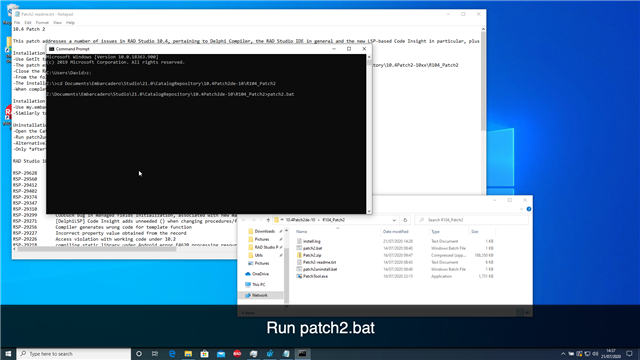Show hidden system tray icons
This screenshot has width=640, height=360.
(x=563, y=354)
